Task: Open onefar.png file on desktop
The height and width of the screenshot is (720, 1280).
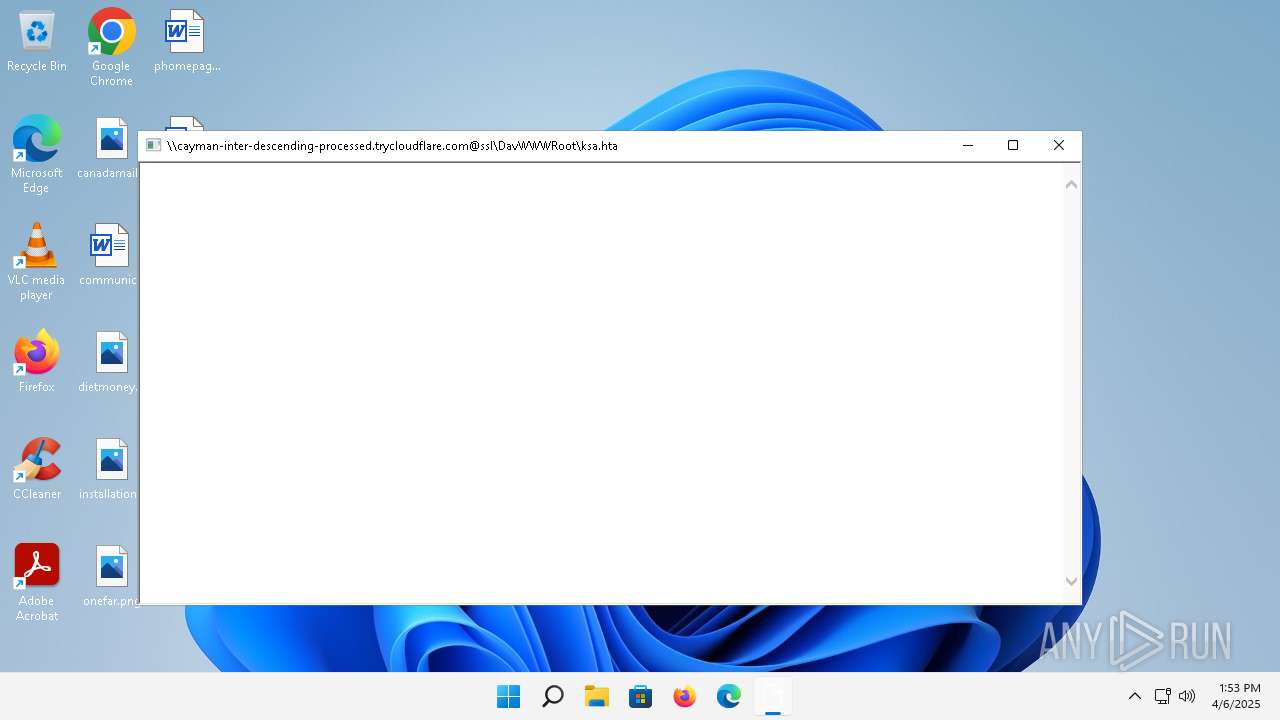Action: click(111, 576)
